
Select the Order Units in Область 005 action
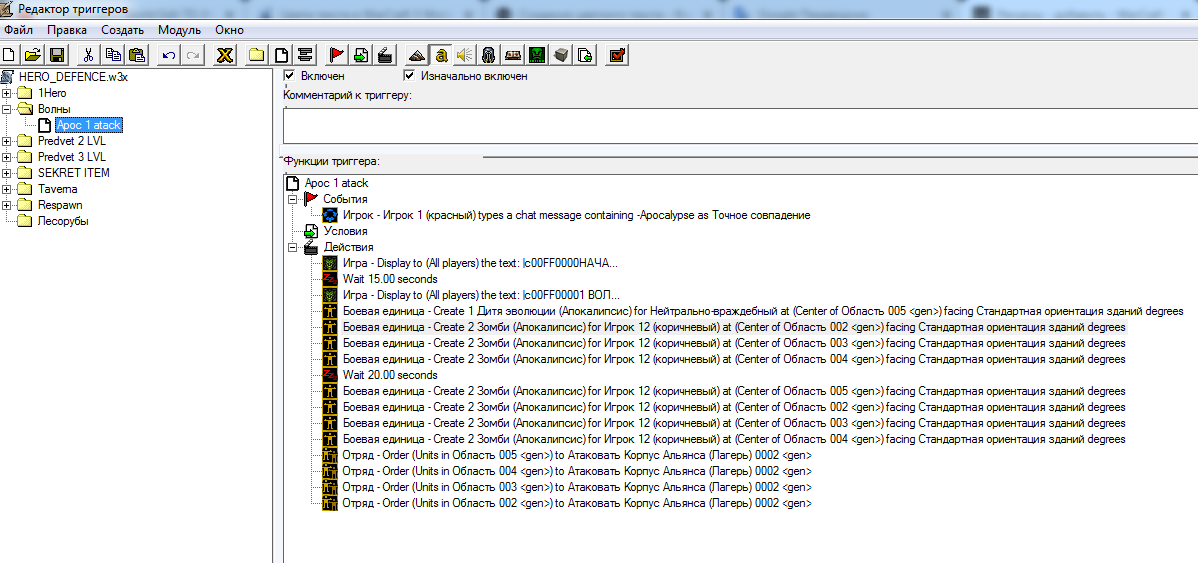click(x=577, y=456)
